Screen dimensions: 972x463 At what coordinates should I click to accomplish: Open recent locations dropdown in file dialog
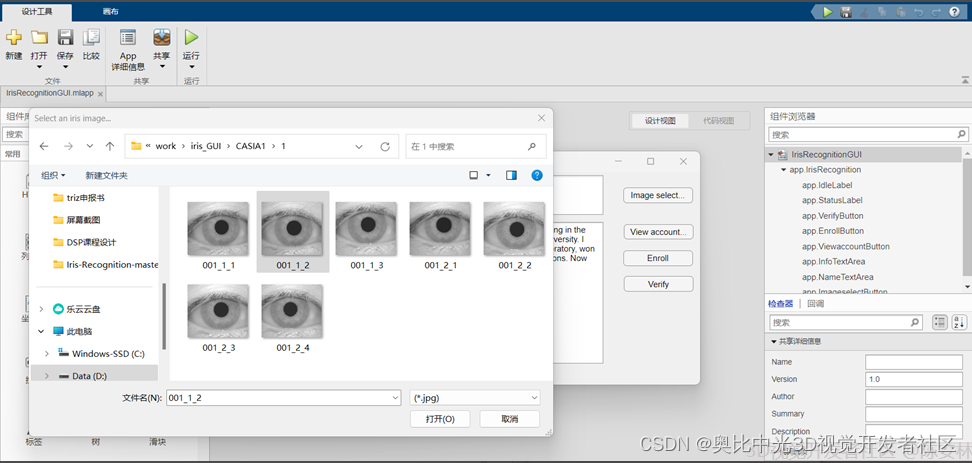click(89, 146)
